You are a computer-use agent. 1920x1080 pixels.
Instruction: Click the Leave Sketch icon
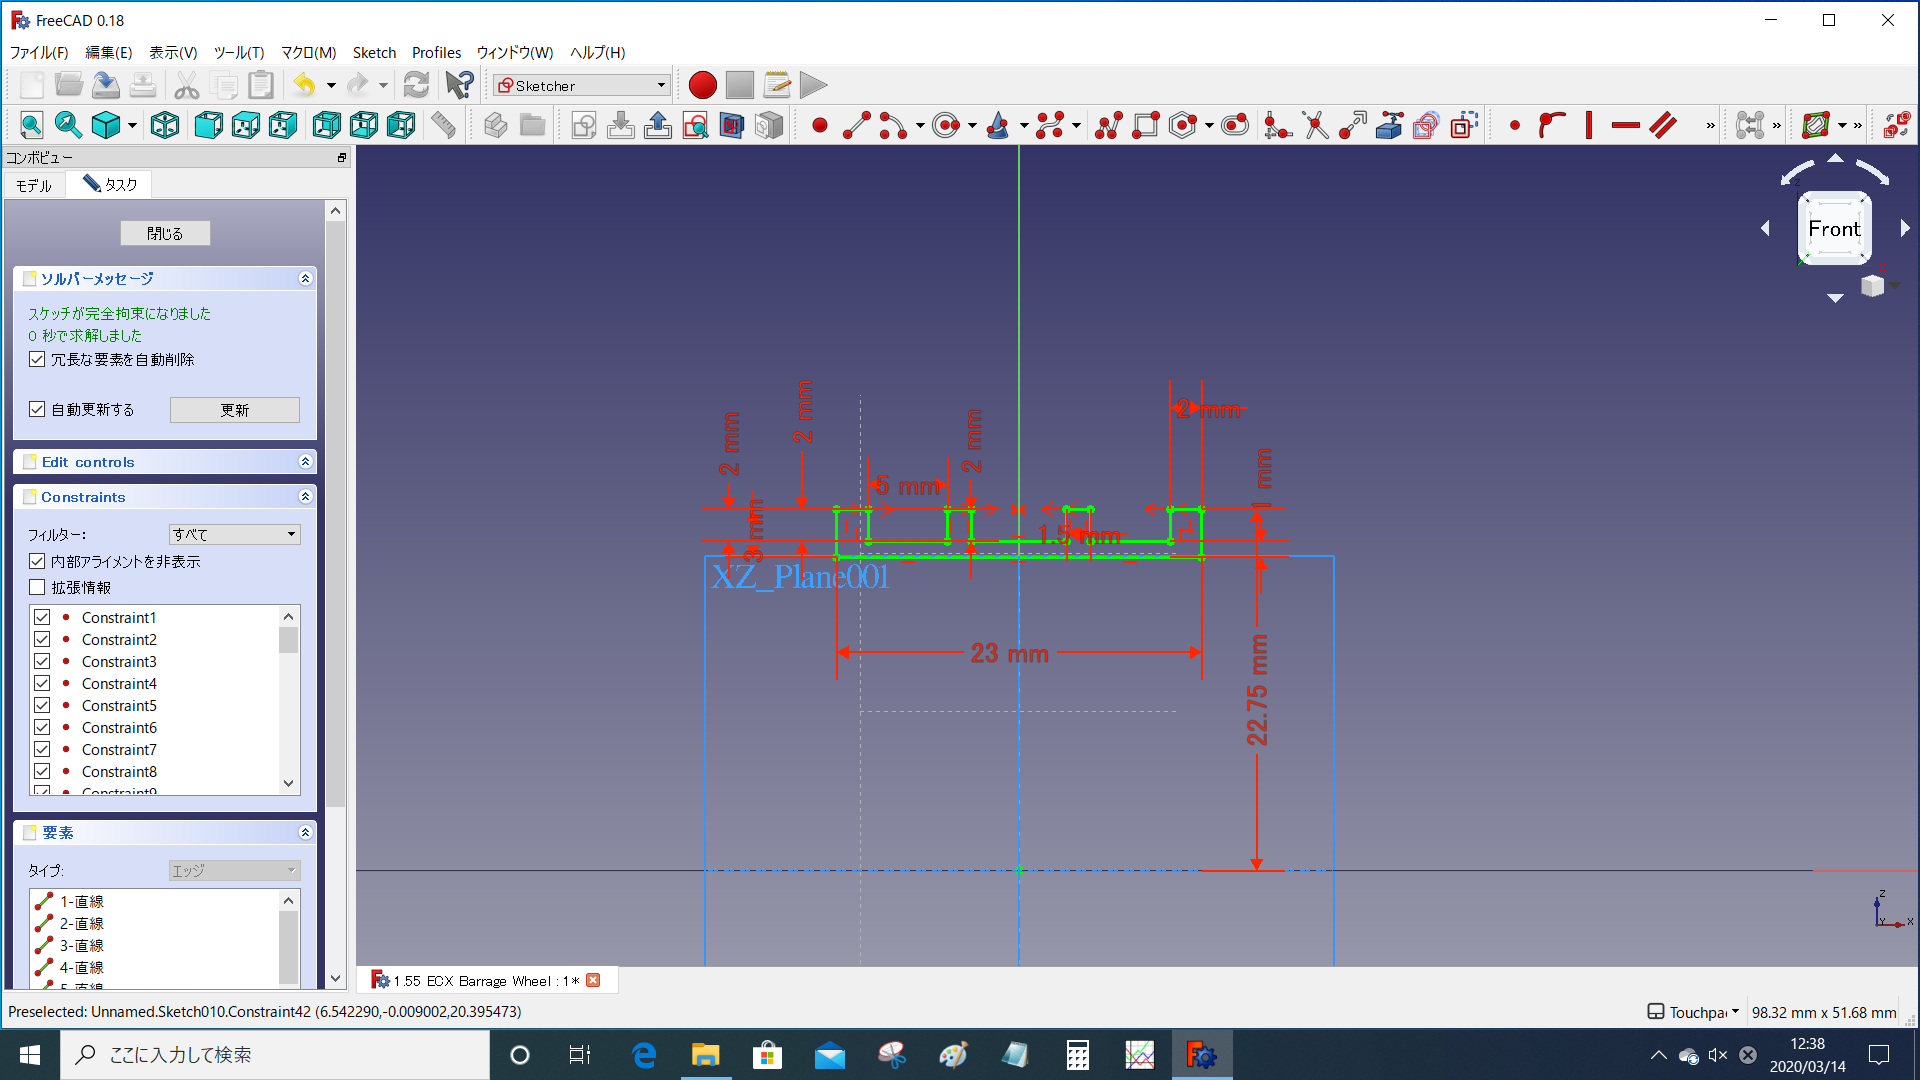[584, 125]
